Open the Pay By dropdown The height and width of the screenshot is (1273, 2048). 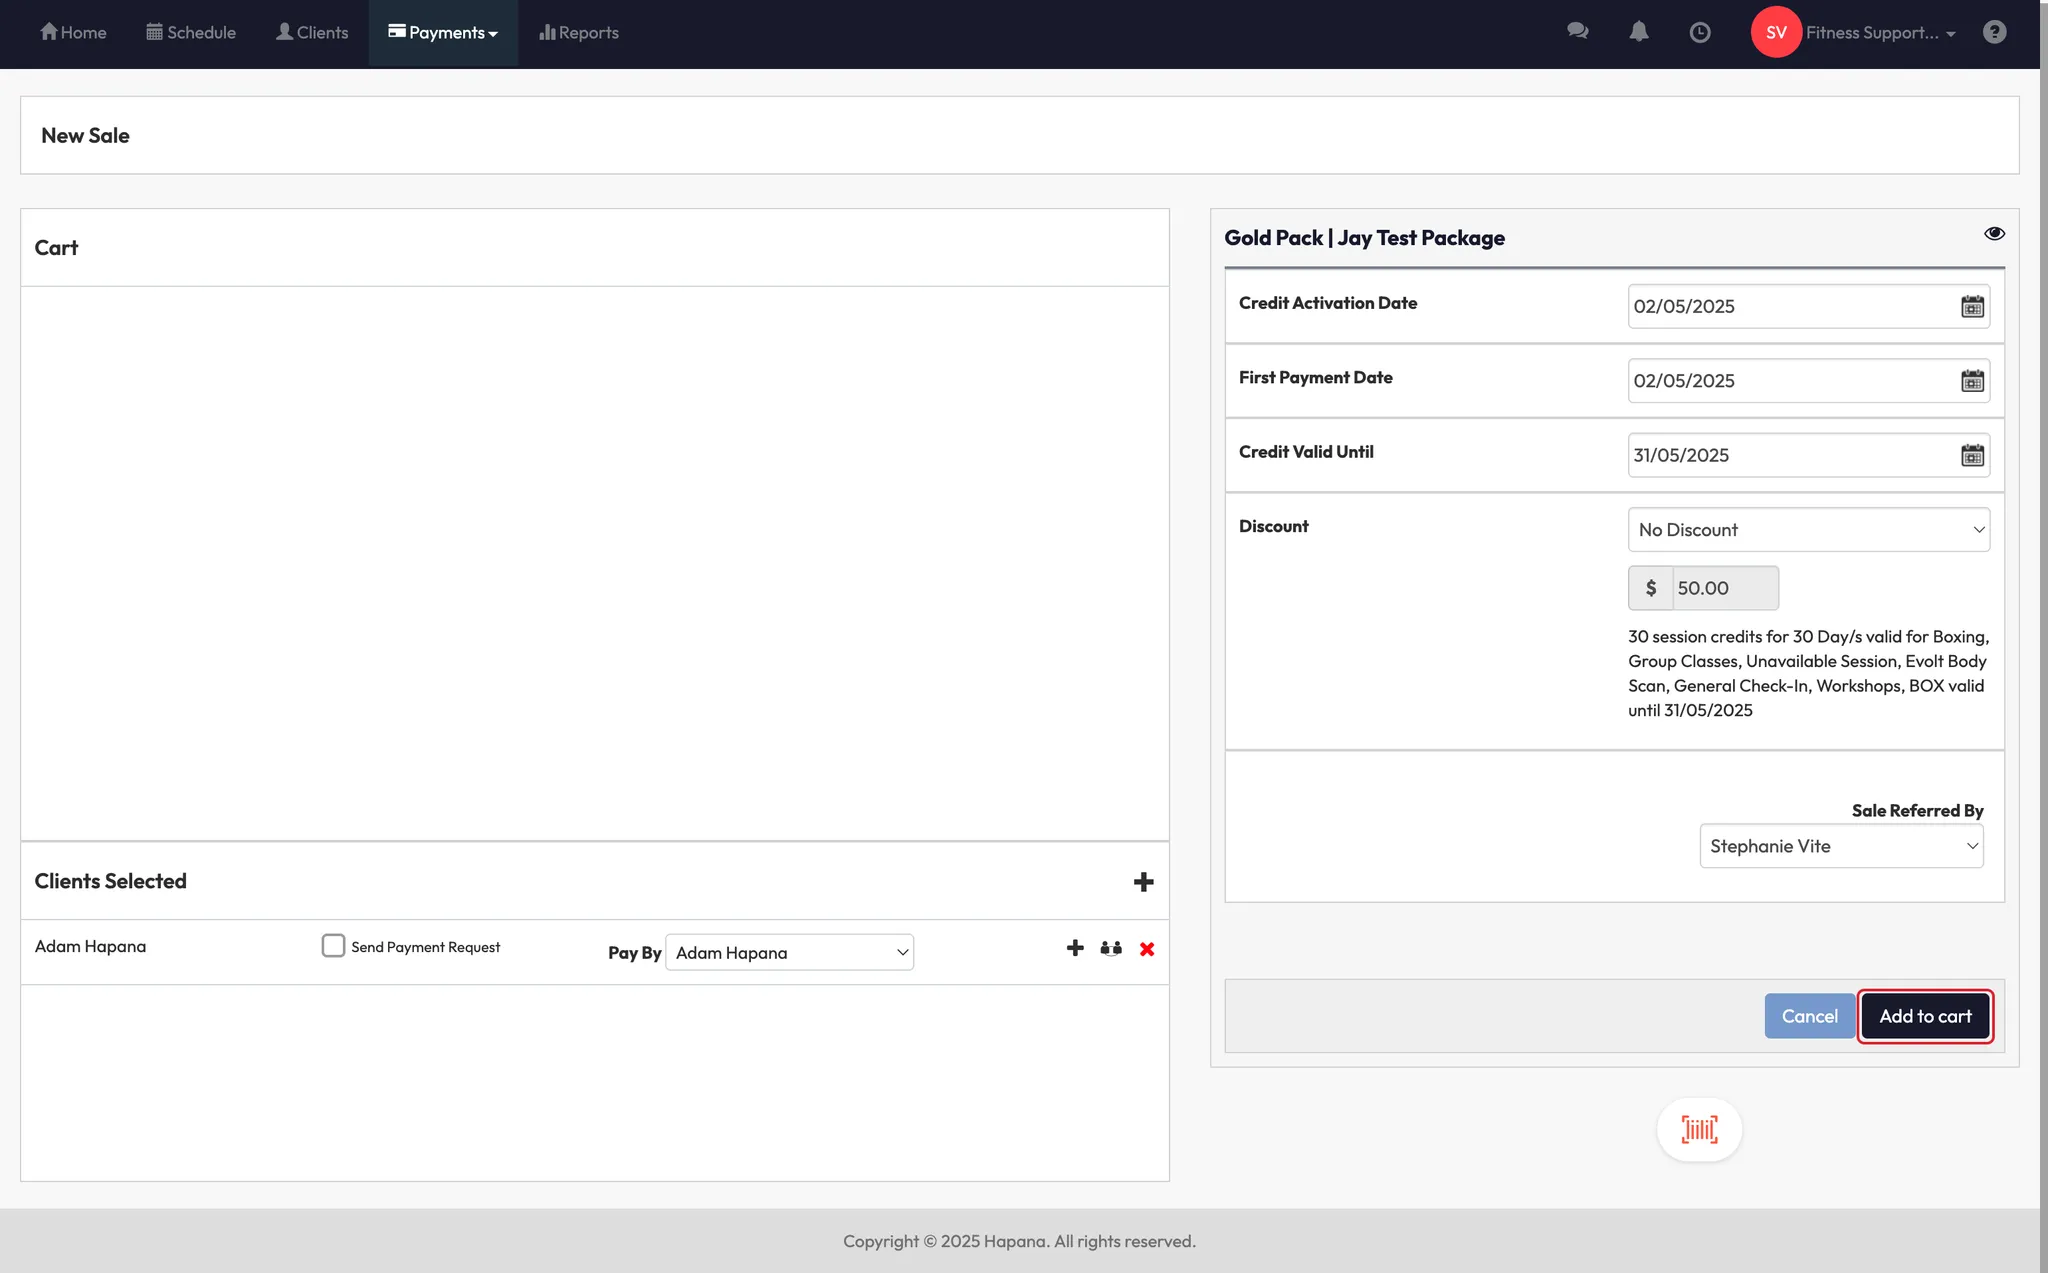[789, 953]
